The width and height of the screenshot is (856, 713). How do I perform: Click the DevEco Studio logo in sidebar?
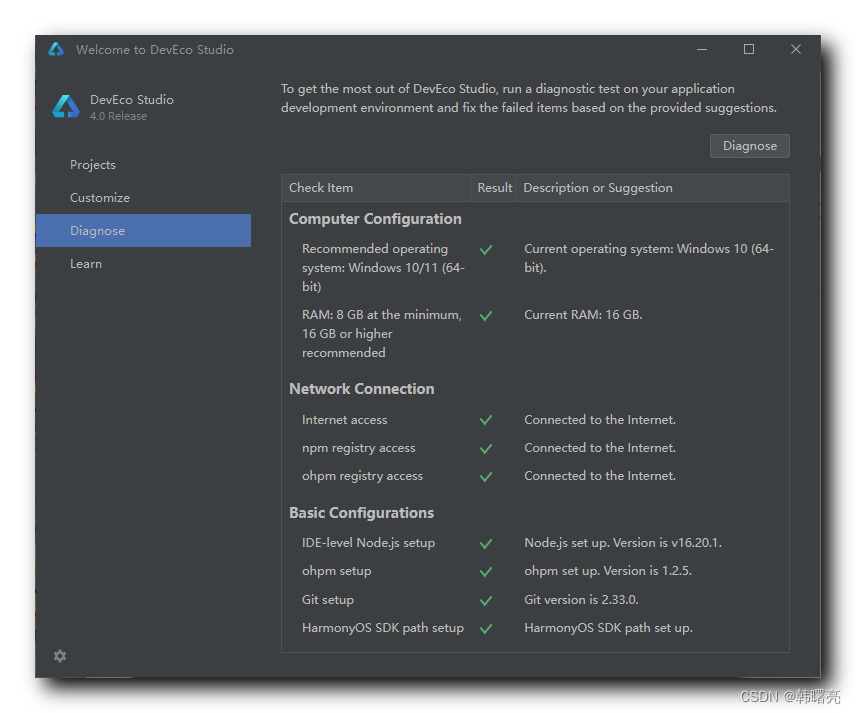coord(66,107)
